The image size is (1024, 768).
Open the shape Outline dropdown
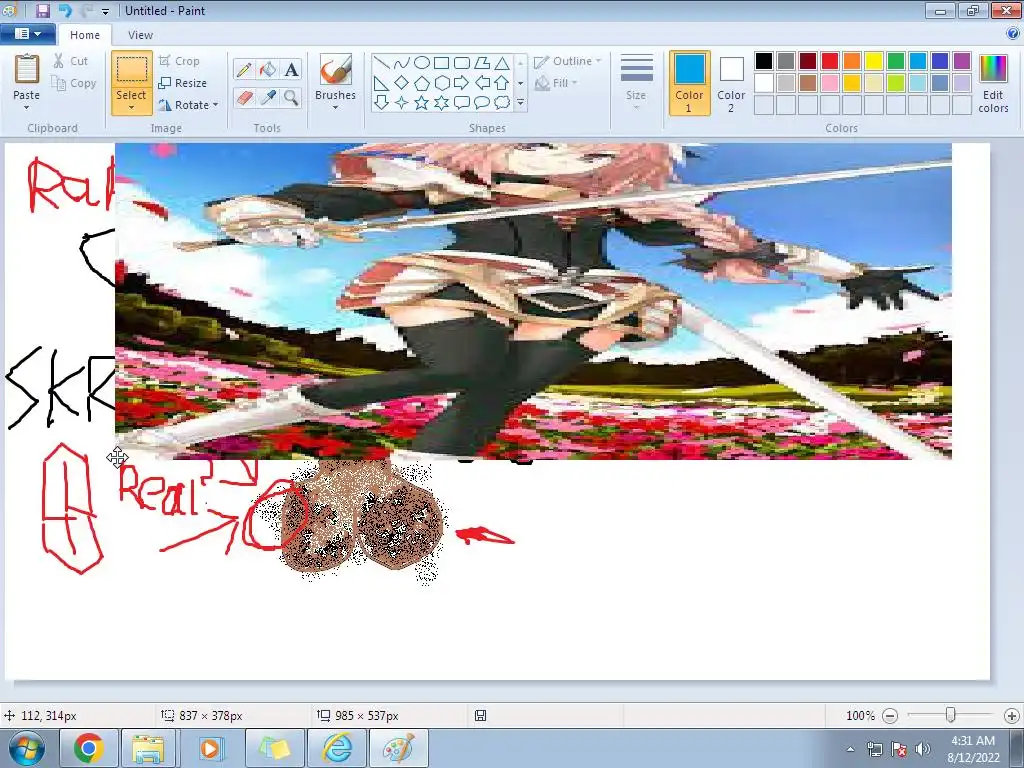[x=568, y=61]
